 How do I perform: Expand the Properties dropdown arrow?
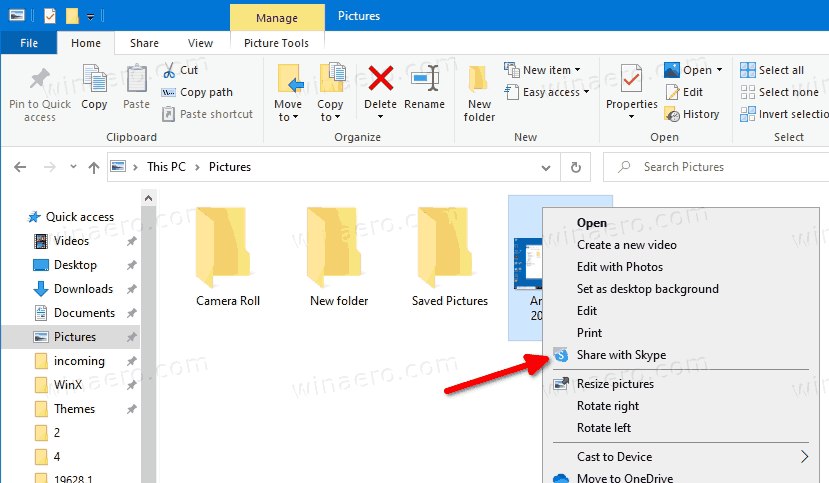coord(631,117)
